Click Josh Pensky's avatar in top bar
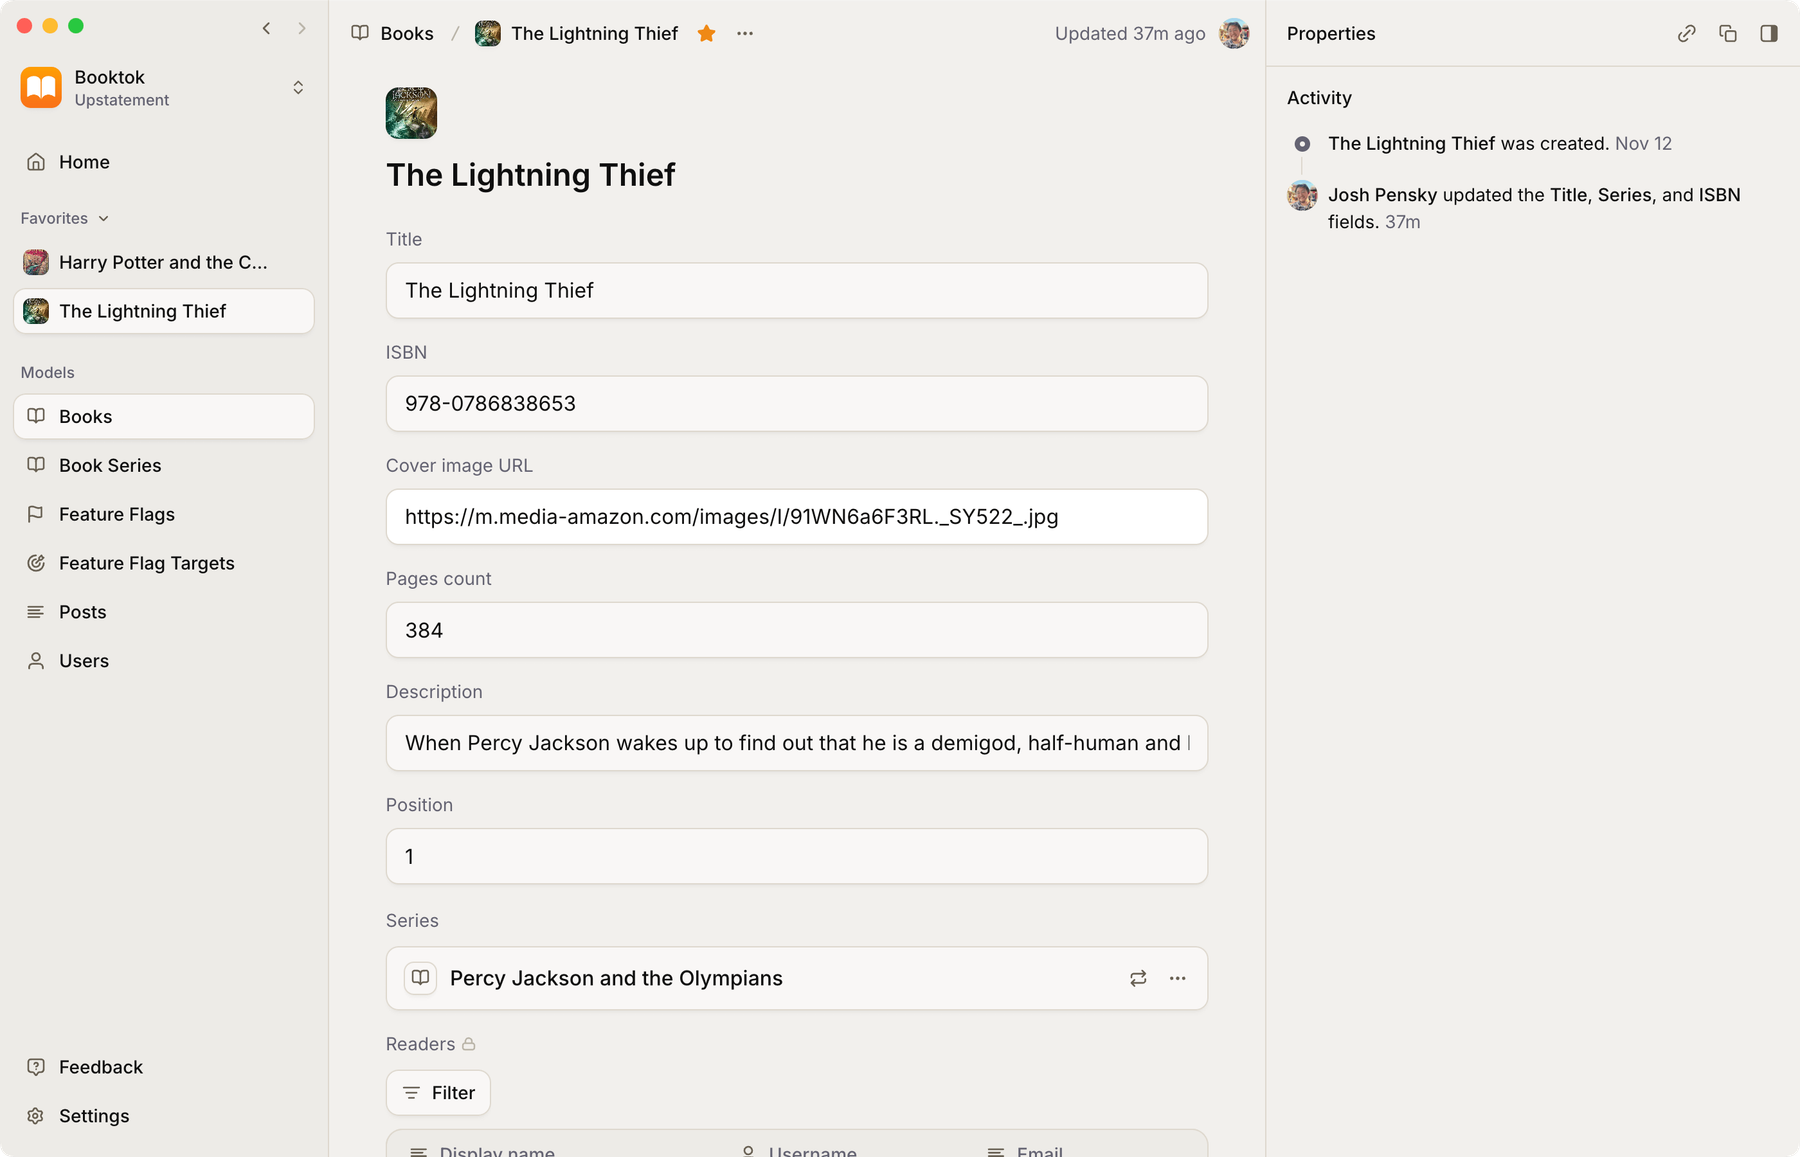The width and height of the screenshot is (1800, 1157). (x=1235, y=33)
